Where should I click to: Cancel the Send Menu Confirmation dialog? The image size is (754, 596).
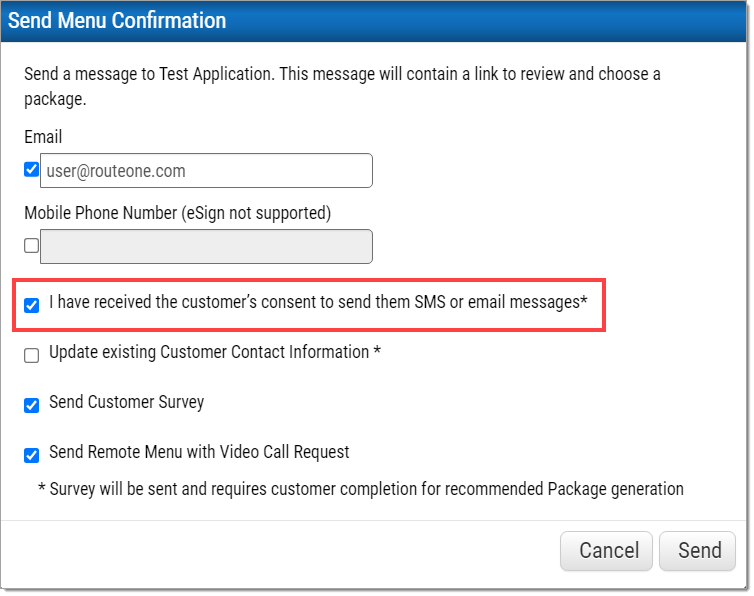[x=606, y=551]
